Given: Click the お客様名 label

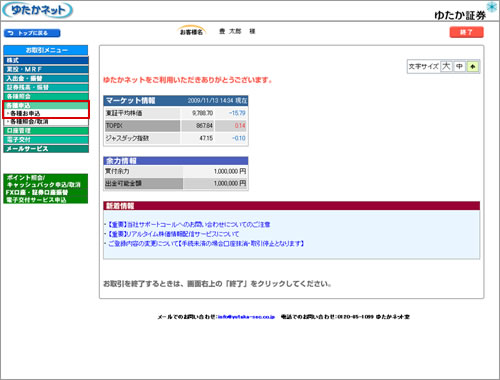Looking at the screenshot, I should 191,32.
